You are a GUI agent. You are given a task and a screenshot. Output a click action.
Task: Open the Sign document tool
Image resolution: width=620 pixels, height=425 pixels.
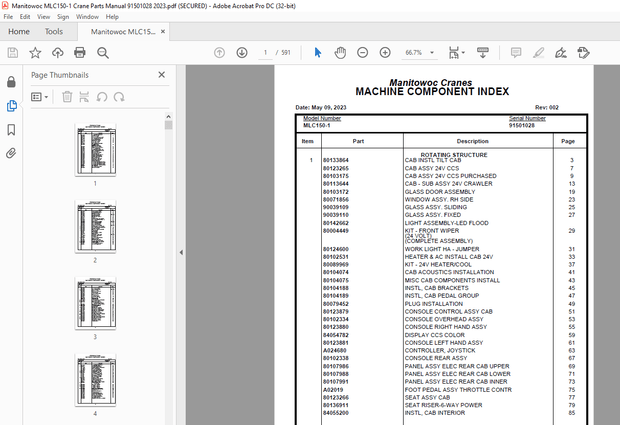point(561,53)
